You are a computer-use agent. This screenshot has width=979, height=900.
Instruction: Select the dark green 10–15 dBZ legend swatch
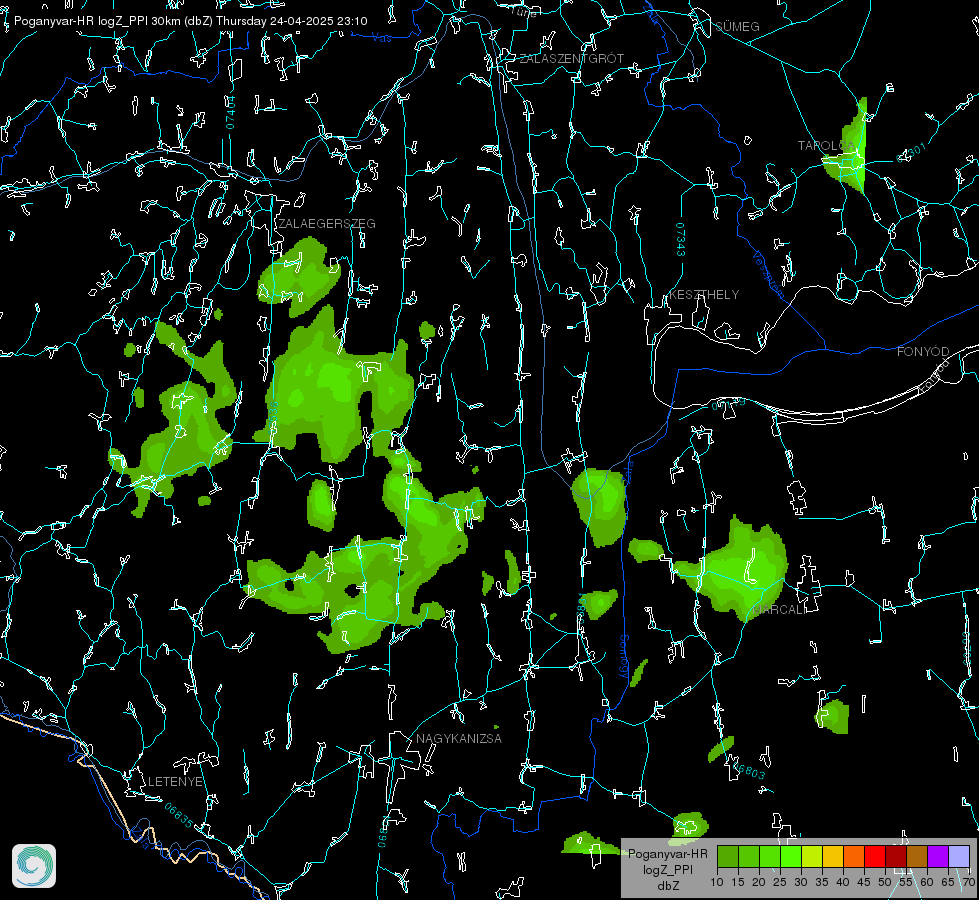click(728, 856)
